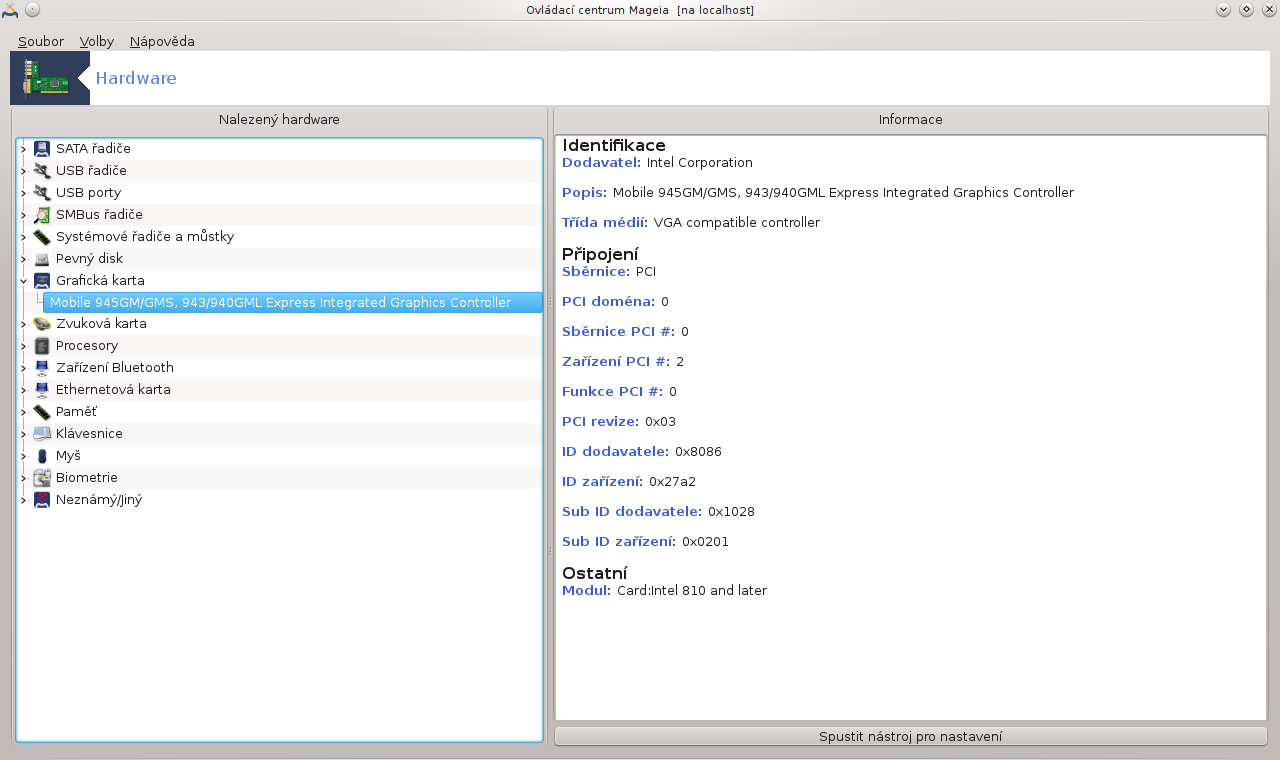Expand the Pevný disk branch
The image size is (1280, 760).
(x=23, y=259)
